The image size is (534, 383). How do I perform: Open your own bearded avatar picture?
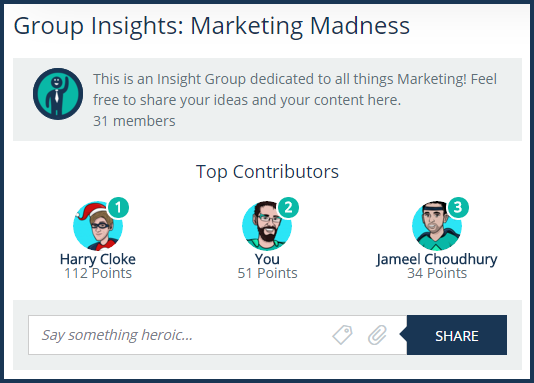coord(267,225)
